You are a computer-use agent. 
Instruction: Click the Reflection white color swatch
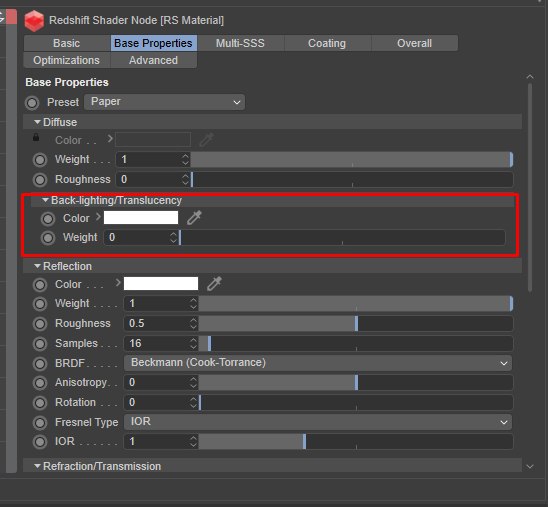pyautogui.click(x=161, y=283)
